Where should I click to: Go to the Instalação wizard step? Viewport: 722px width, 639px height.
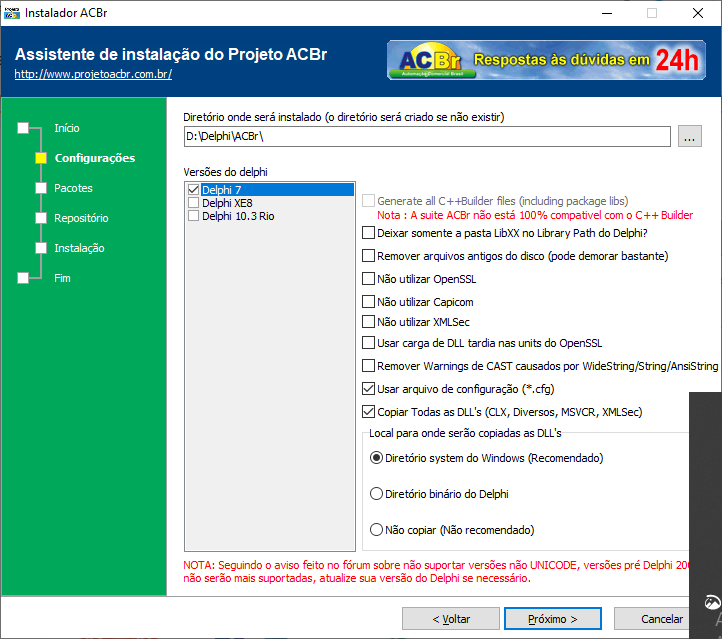(79, 248)
